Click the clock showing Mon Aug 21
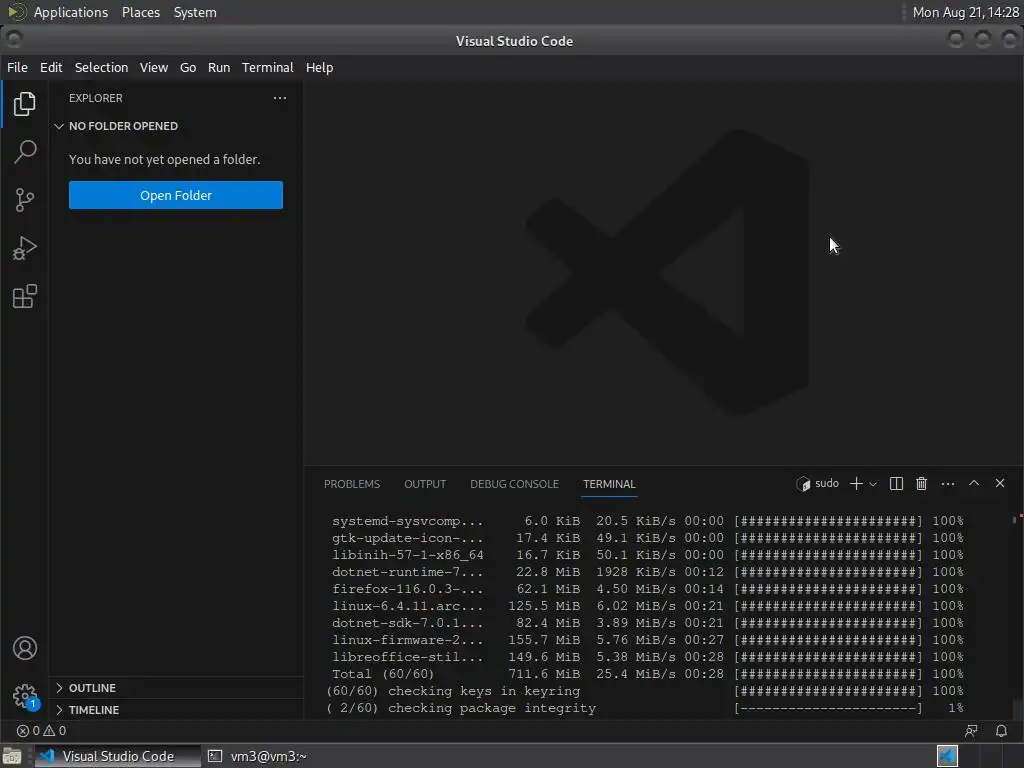This screenshot has width=1024, height=768. (x=965, y=12)
